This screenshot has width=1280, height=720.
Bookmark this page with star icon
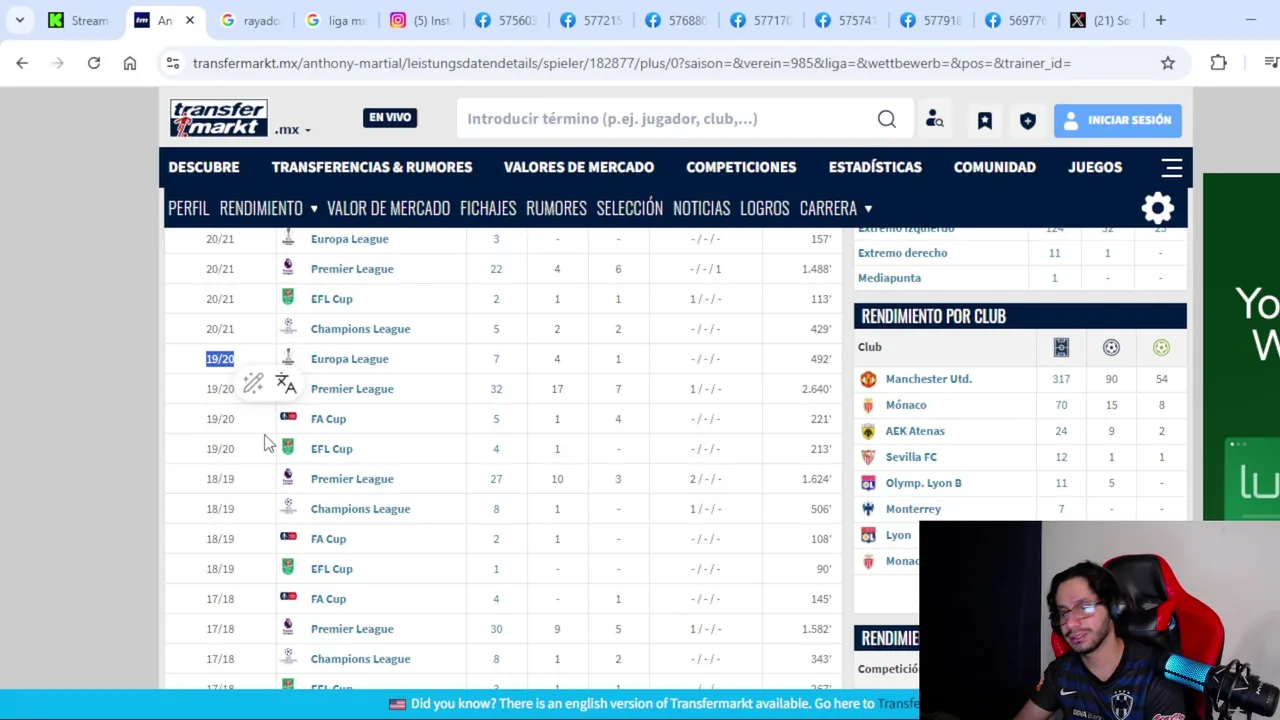tap(1168, 63)
